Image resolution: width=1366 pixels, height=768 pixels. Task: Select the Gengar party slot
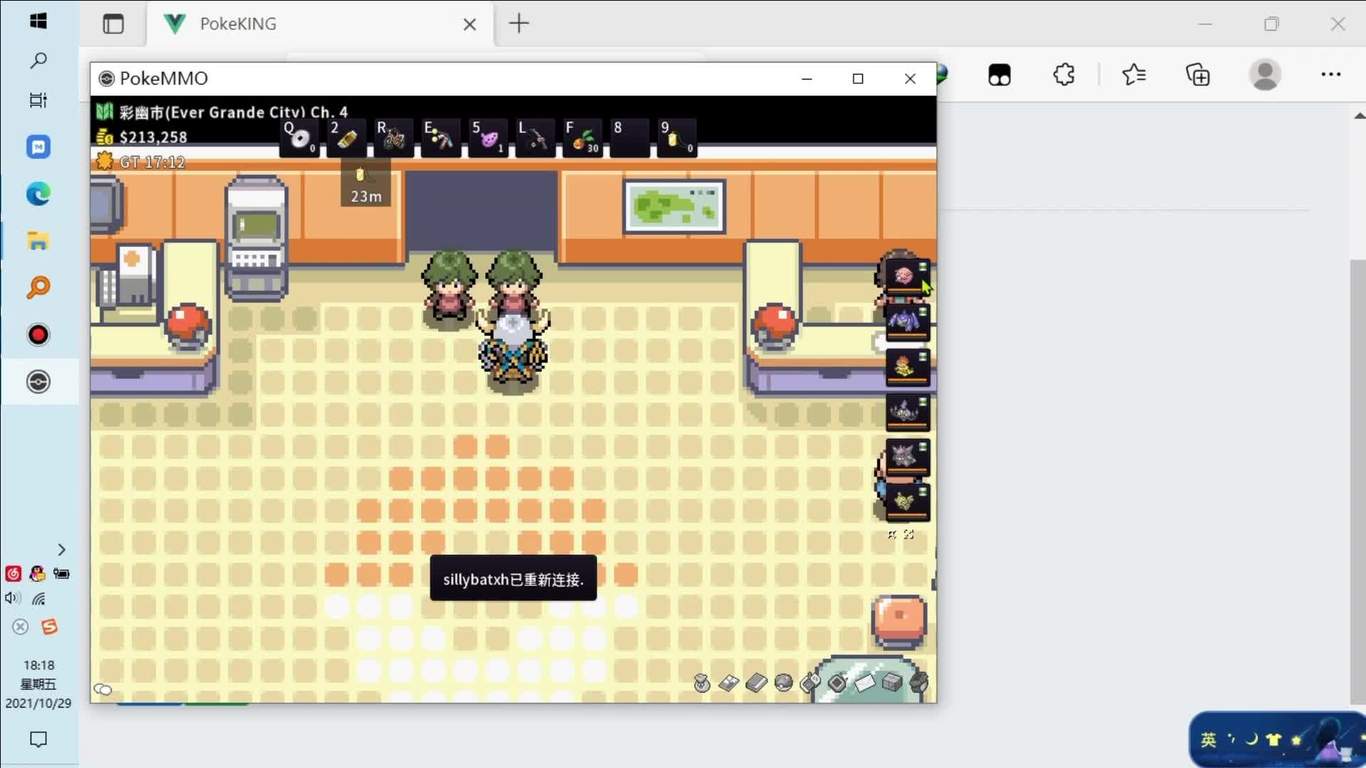pos(907,458)
